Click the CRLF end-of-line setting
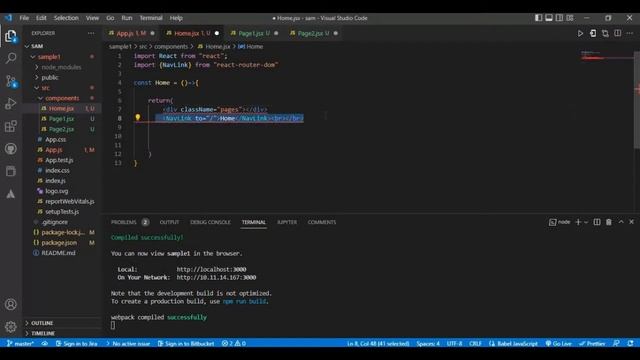 [x=475, y=343]
